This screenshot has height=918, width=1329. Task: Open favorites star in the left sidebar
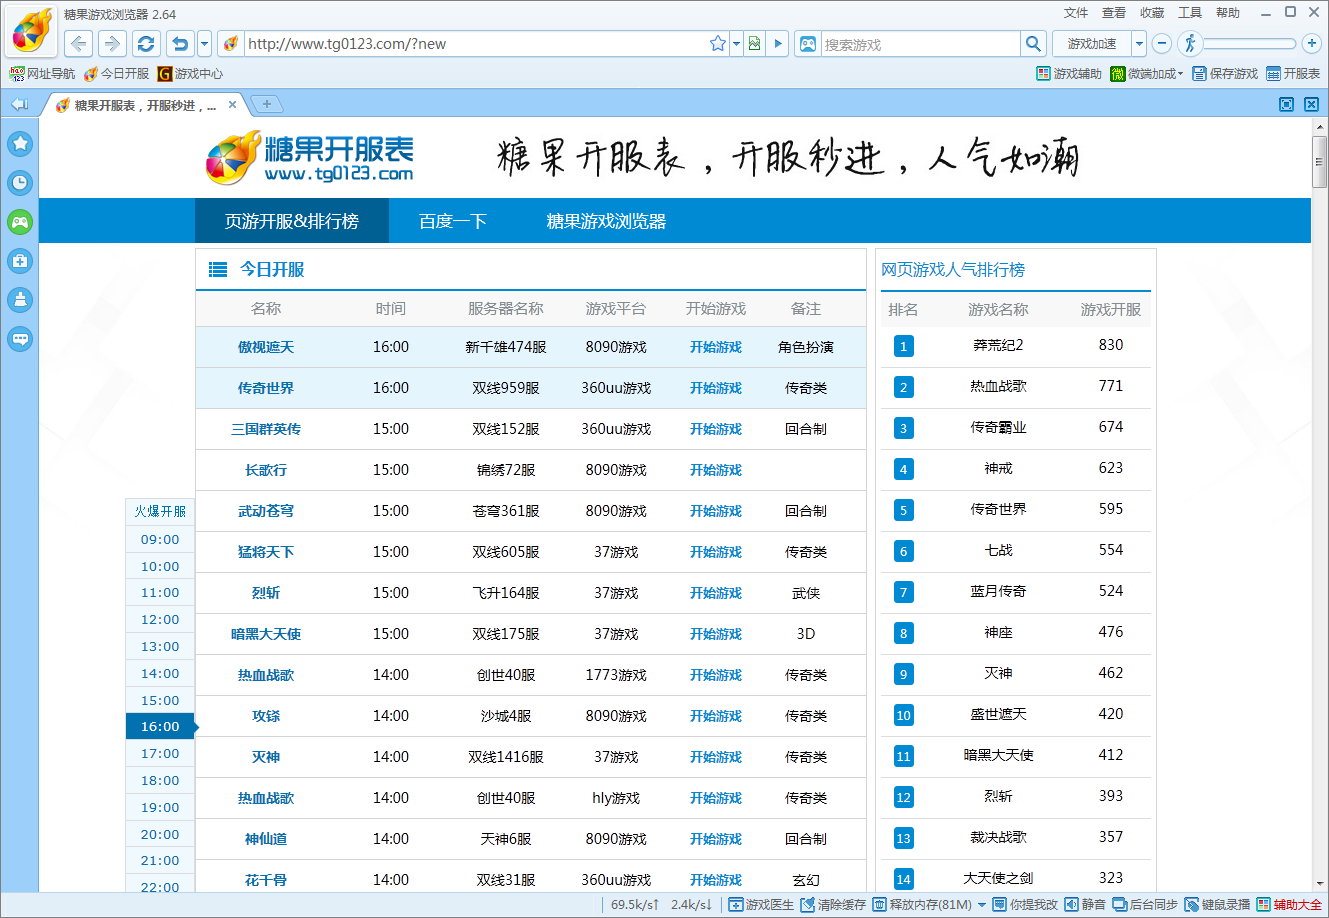click(20, 143)
